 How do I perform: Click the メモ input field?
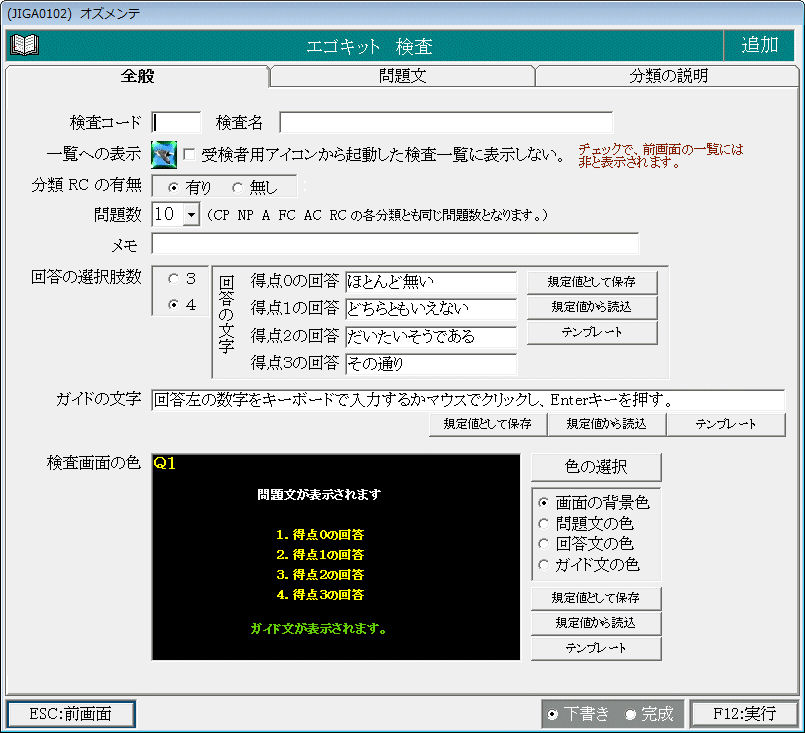click(x=395, y=243)
